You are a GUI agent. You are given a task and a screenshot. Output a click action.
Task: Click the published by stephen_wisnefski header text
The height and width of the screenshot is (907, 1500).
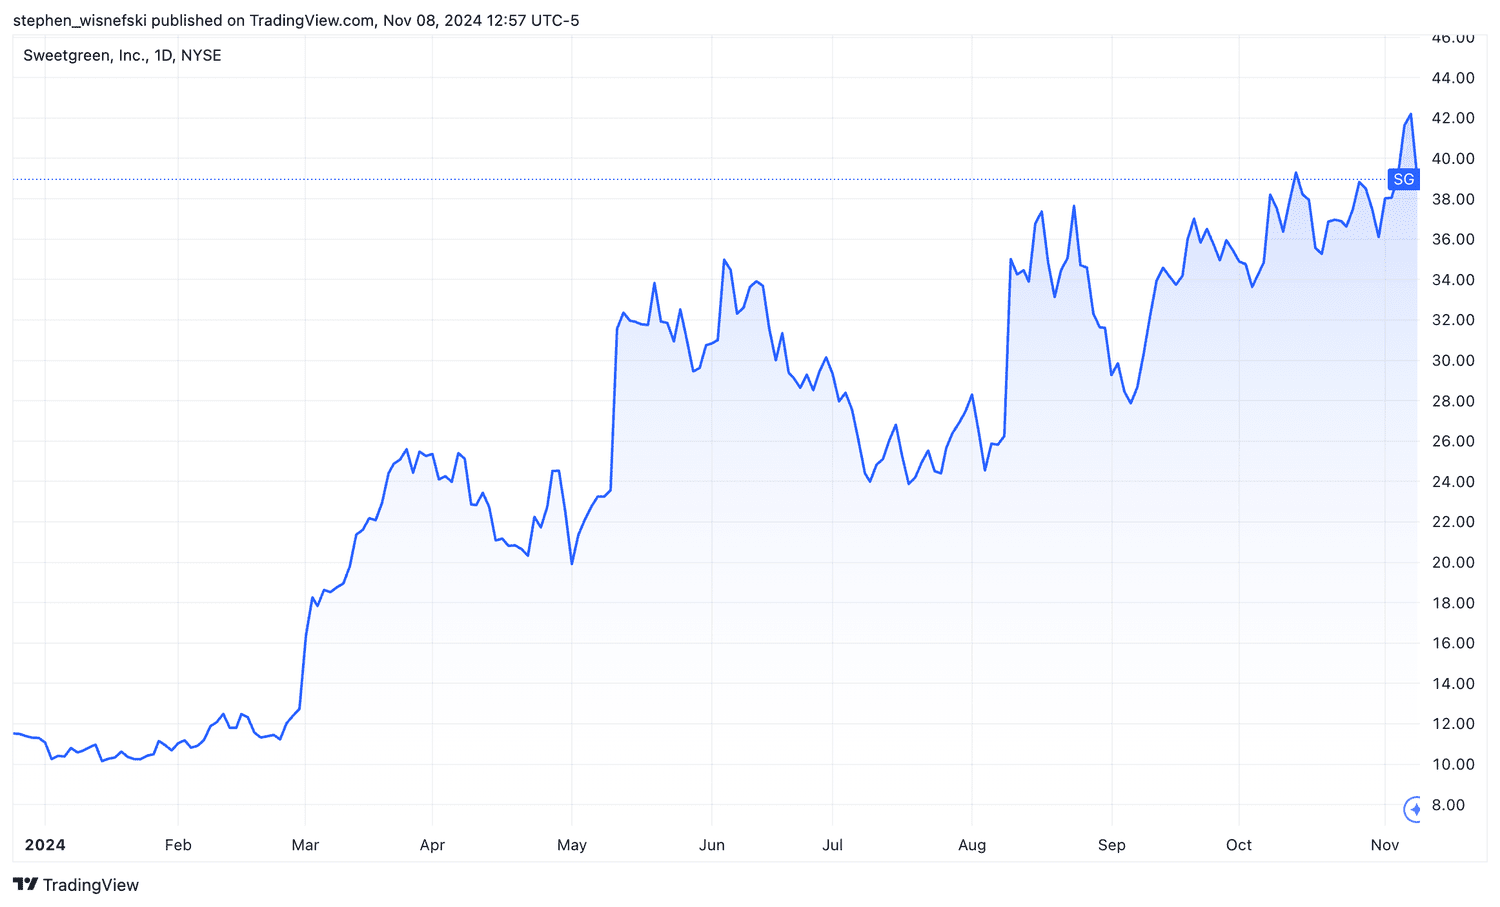pyautogui.click(x=296, y=20)
